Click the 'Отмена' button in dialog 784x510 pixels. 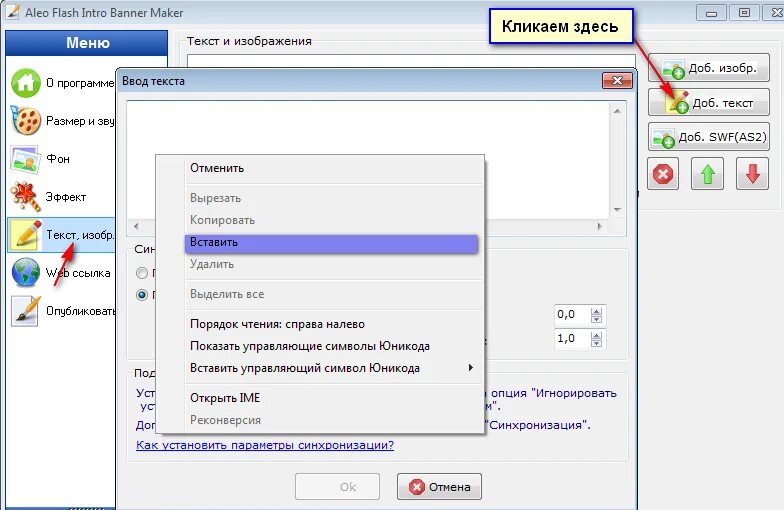440,486
